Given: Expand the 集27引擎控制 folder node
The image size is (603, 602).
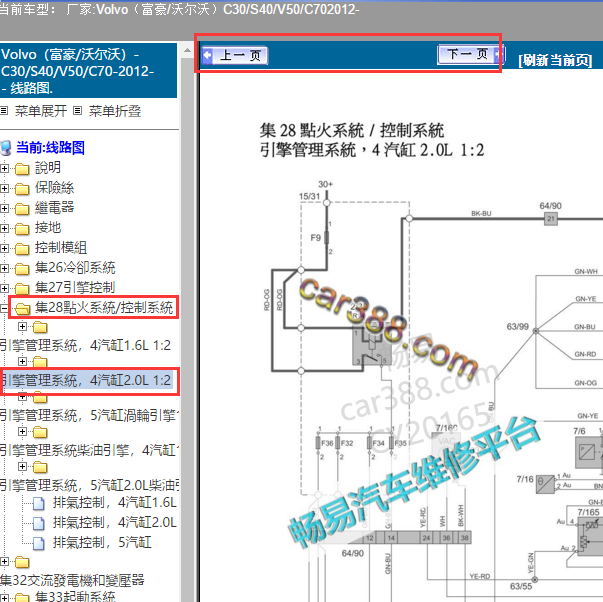Looking at the screenshot, I should 4,288.
